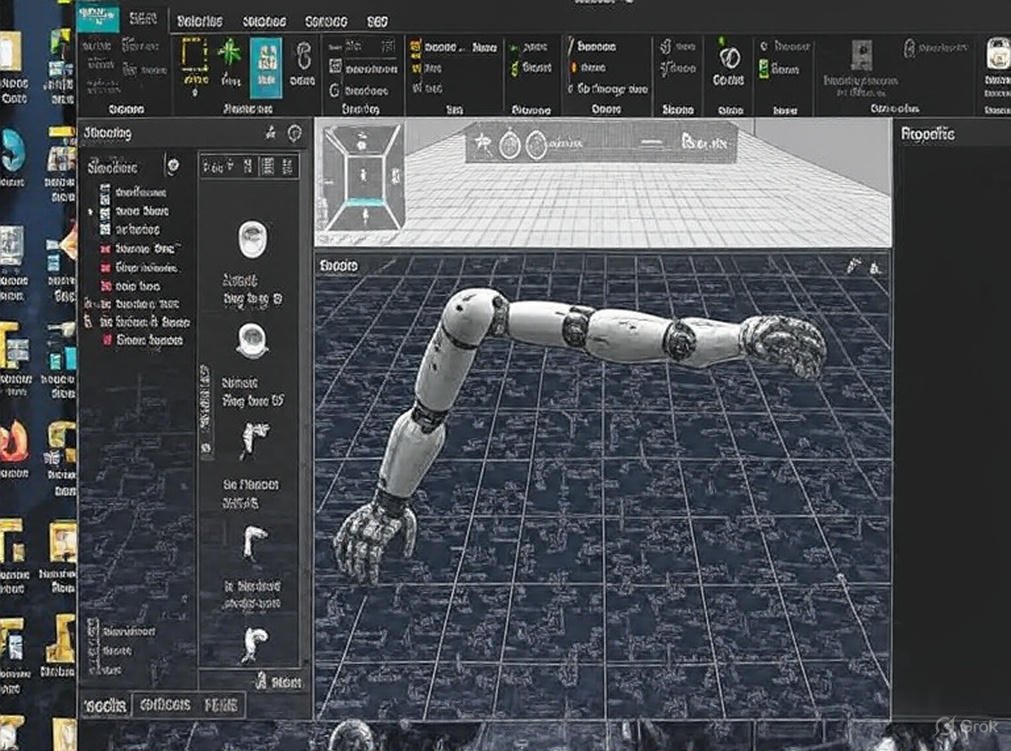Click the star icon on viewport floating toolbar
The image size is (1011, 751).
click(x=482, y=142)
